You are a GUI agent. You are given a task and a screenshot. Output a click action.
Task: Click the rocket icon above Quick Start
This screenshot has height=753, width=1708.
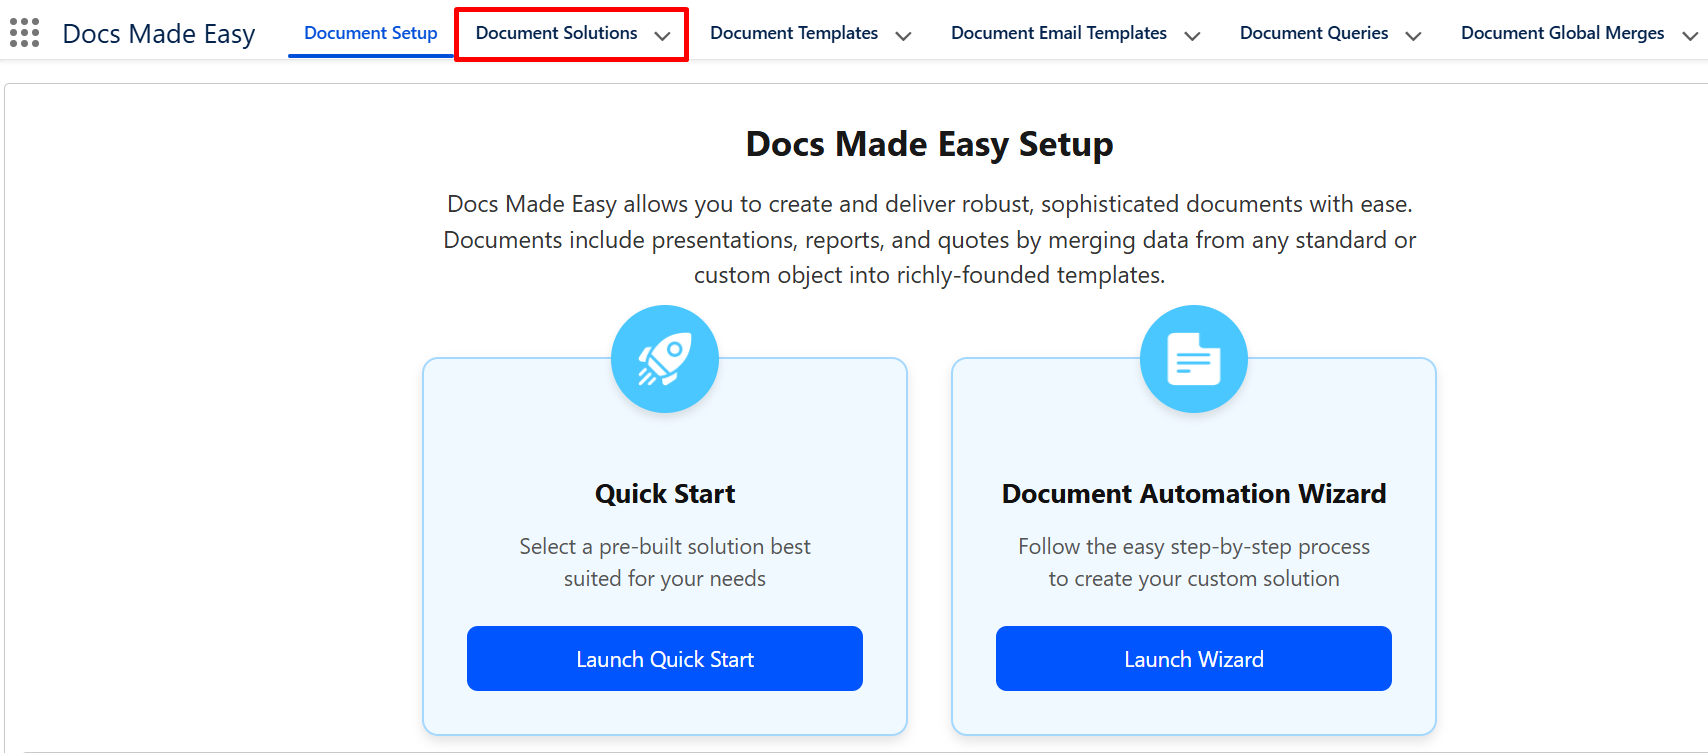coord(664,359)
